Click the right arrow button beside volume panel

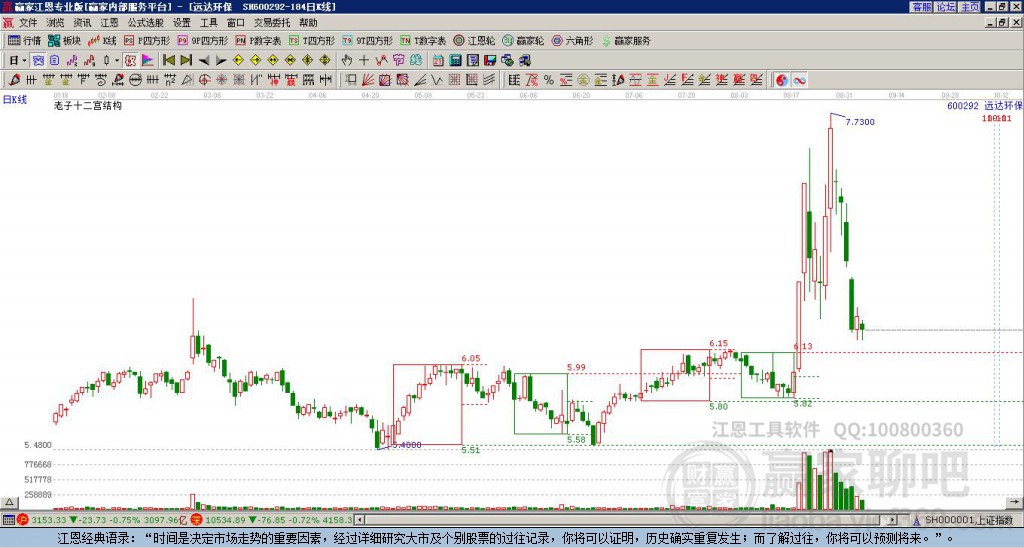1014,502
